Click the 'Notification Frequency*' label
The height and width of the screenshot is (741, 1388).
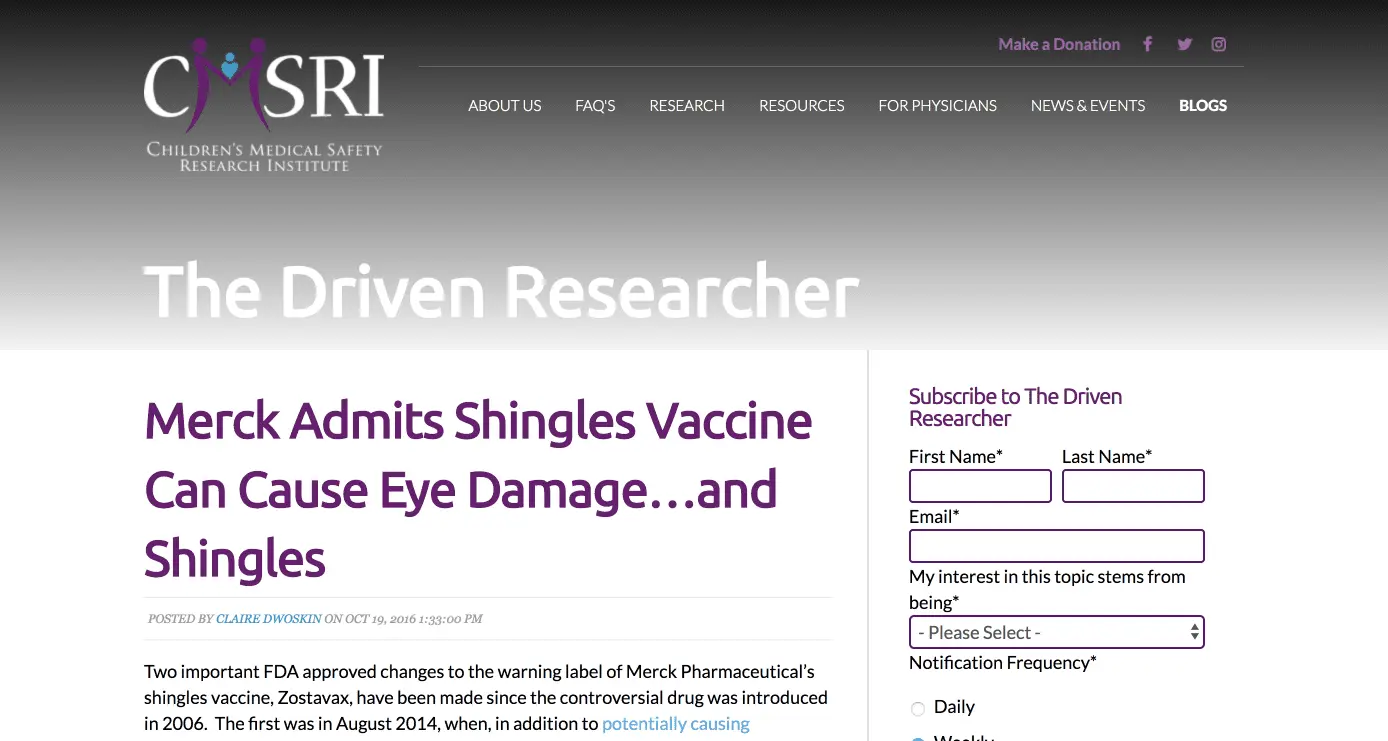1003,662
